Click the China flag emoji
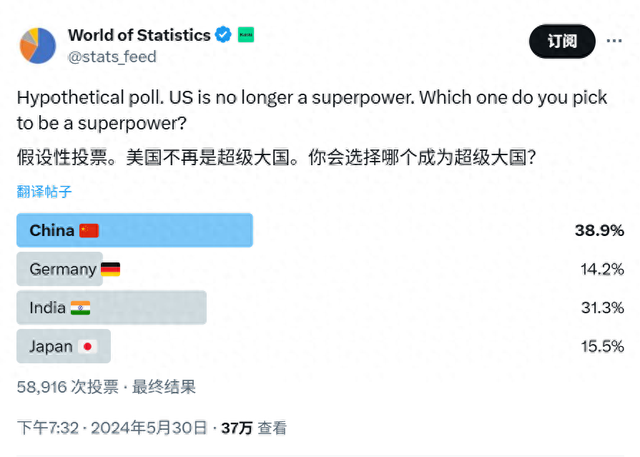The height and width of the screenshot is (457, 640). tap(89, 231)
